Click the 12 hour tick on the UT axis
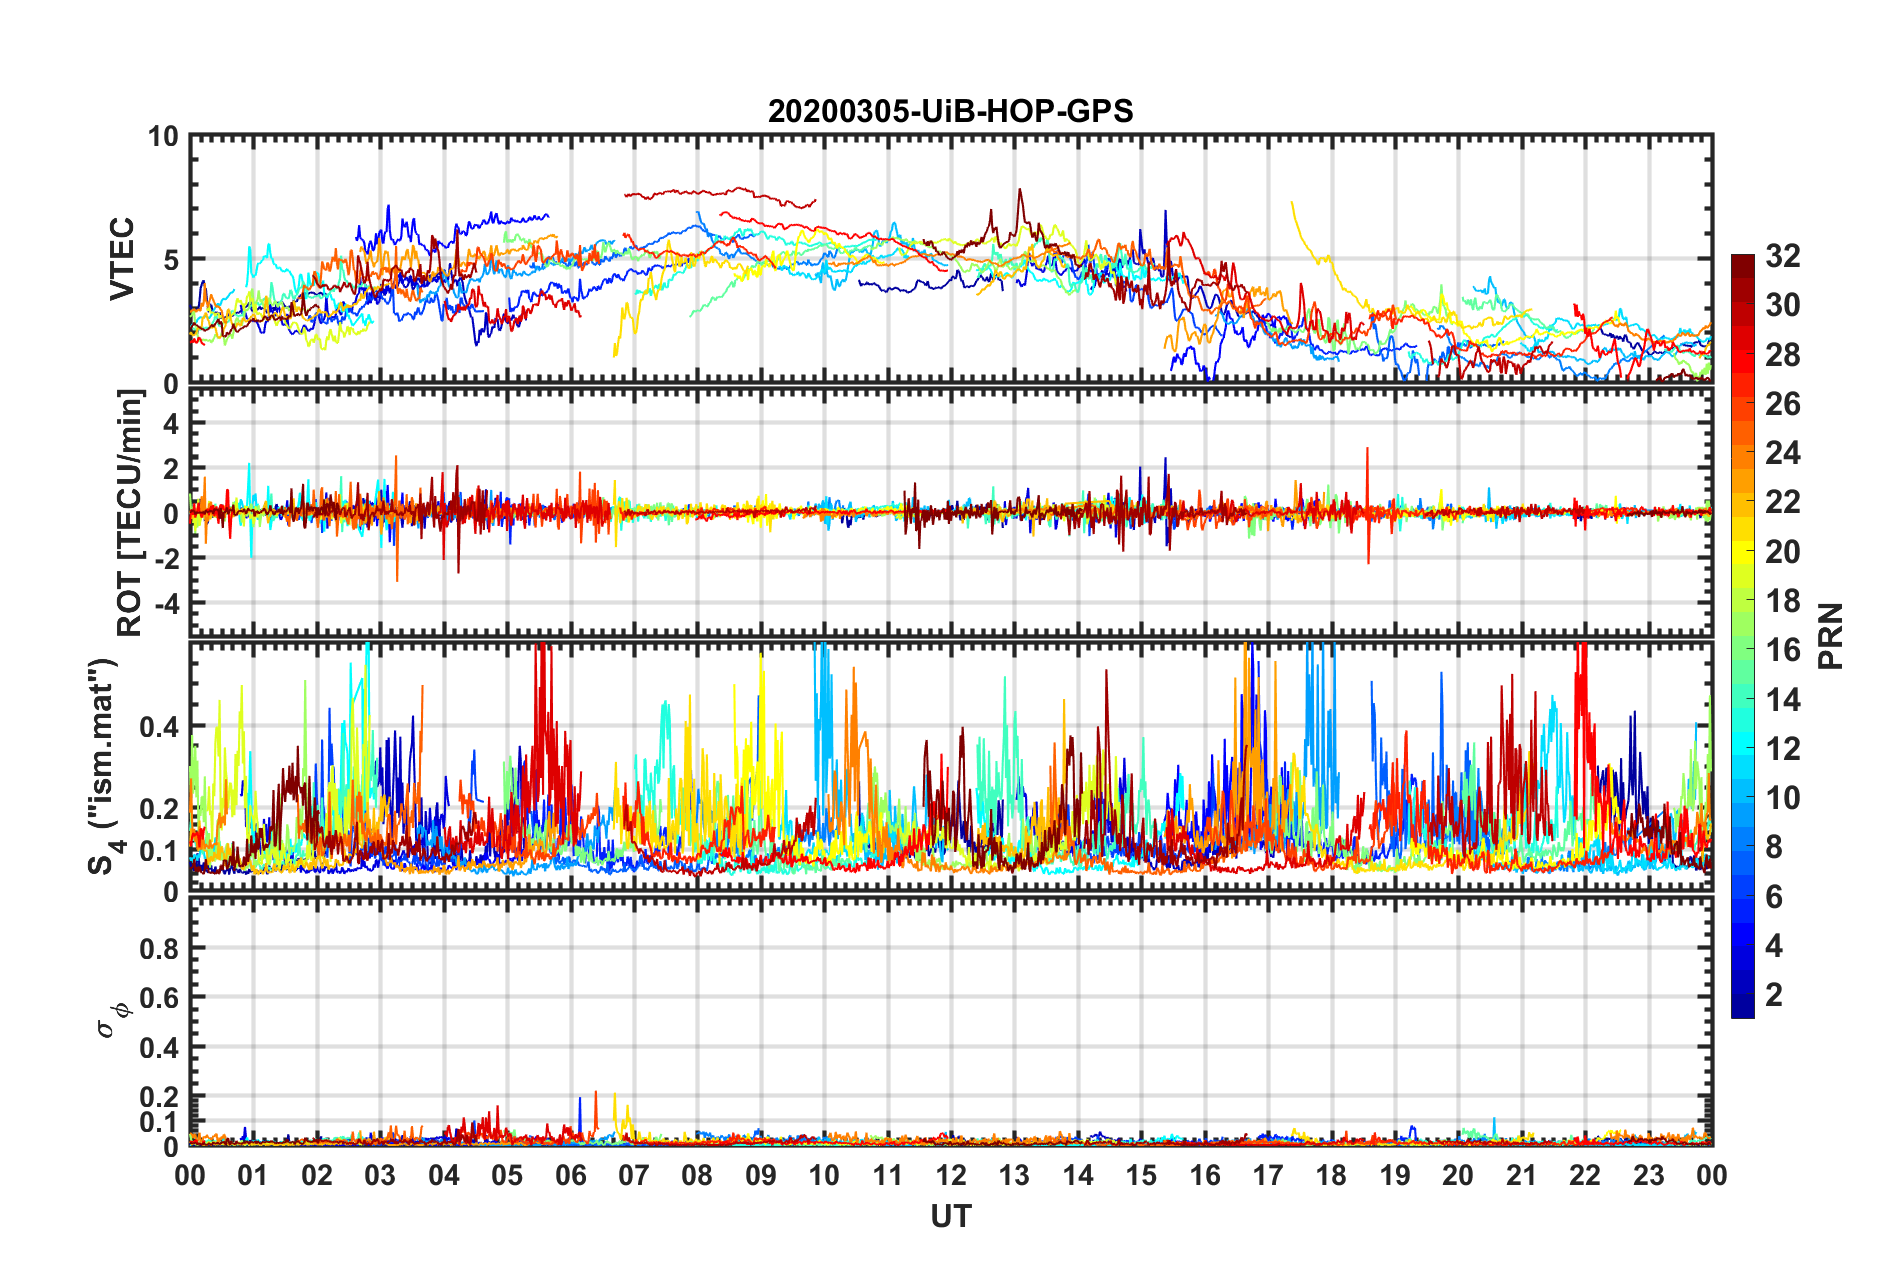The image size is (1902, 1272). [951, 1175]
